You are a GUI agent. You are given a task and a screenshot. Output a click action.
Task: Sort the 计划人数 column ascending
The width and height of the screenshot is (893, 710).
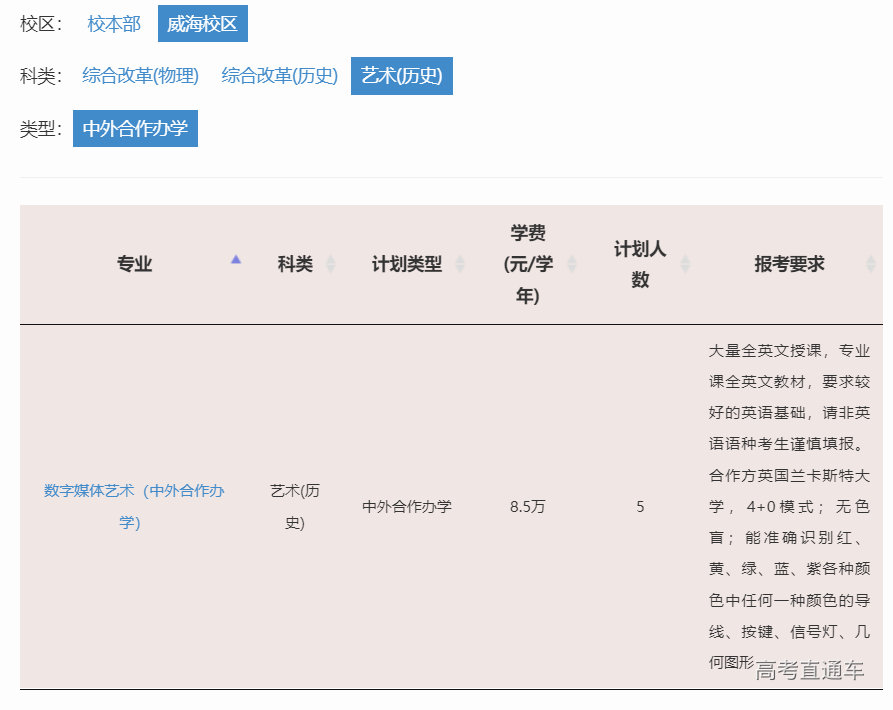pos(686,258)
